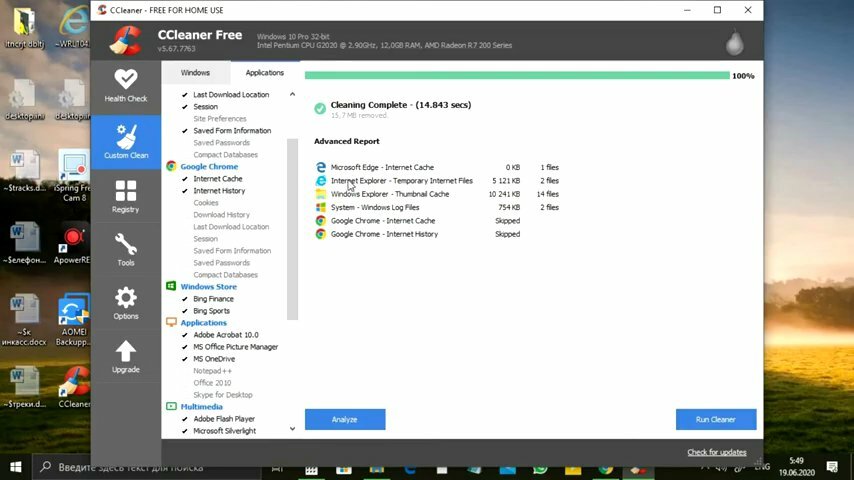
Task: Uncheck Chrome Internet History in the tree
Action: coord(185,191)
